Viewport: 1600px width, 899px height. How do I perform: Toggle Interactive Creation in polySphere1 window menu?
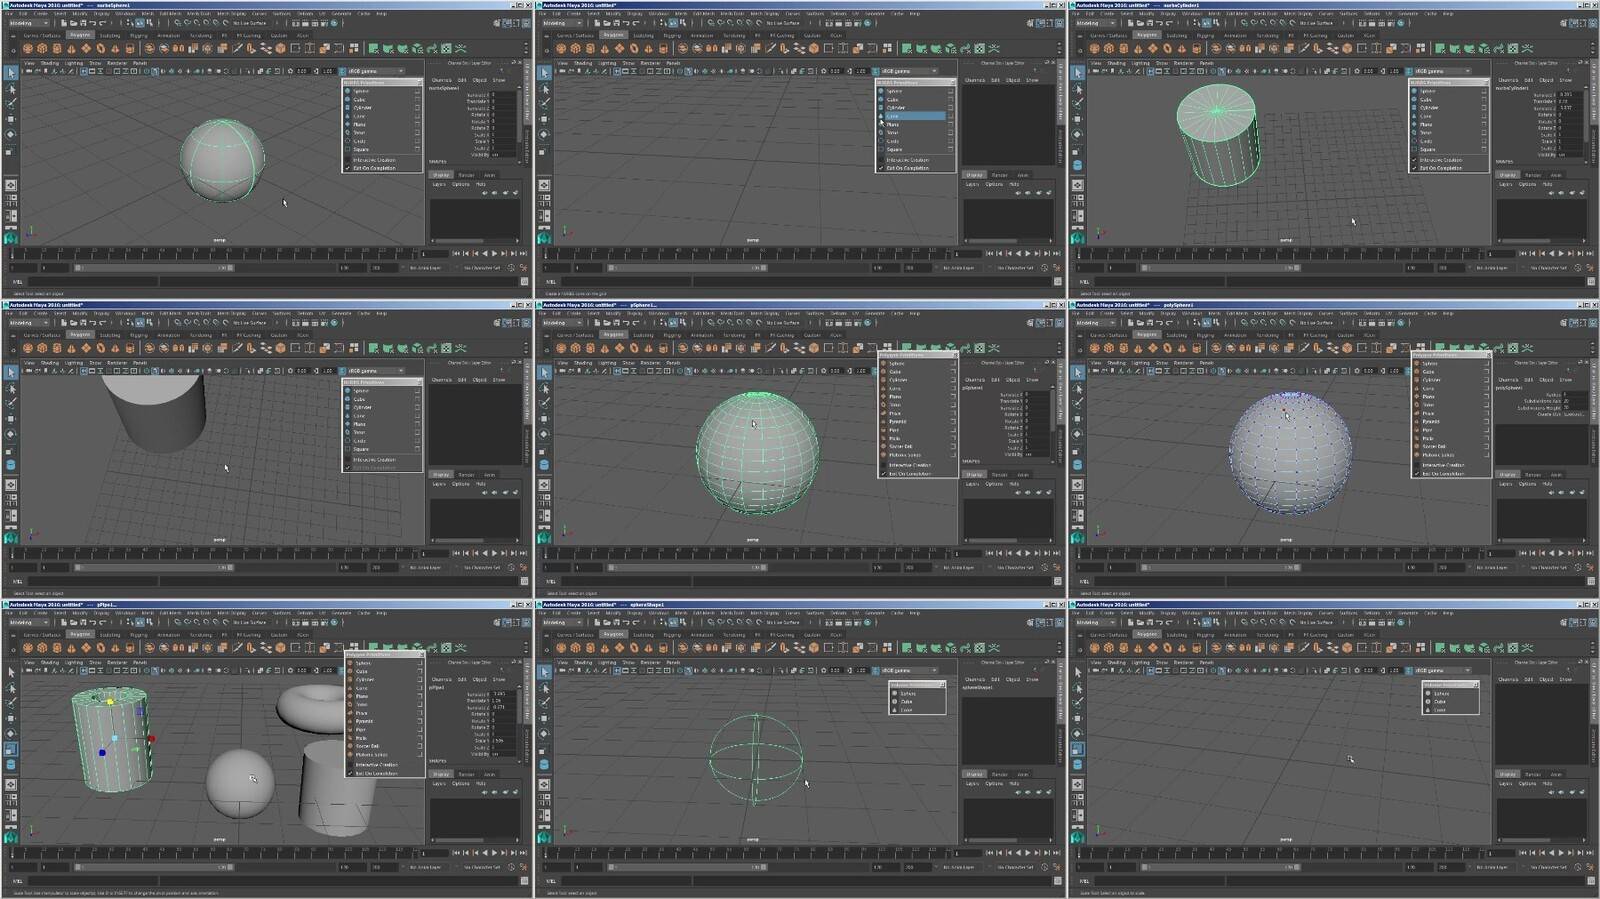click(x=1451, y=465)
